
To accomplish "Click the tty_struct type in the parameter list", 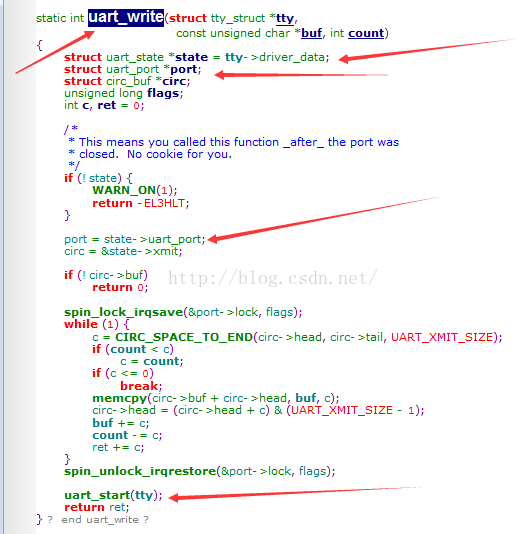I will click(x=238, y=18).
